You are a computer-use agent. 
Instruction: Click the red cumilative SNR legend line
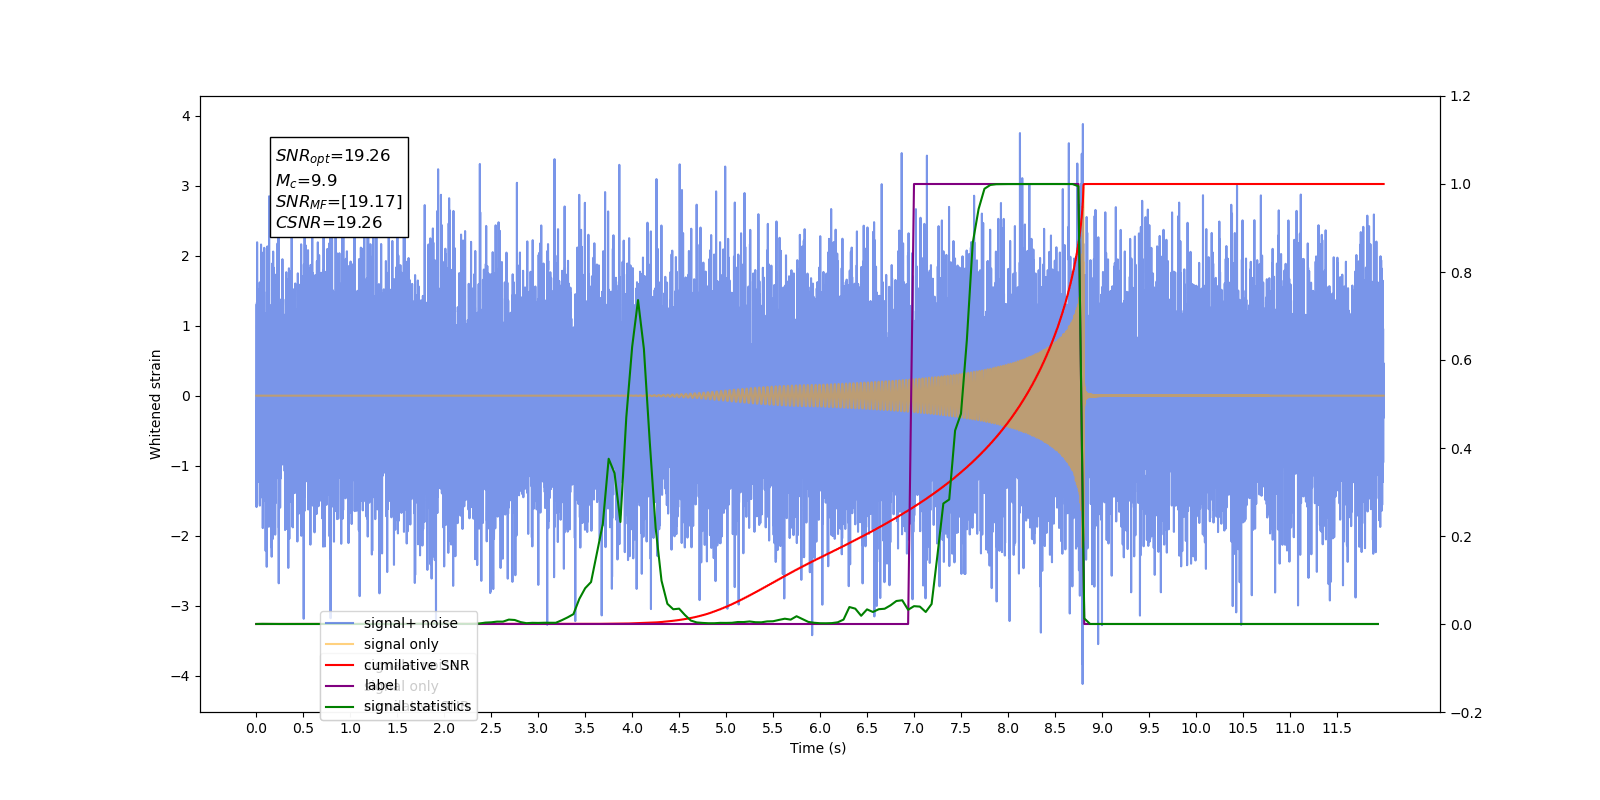point(340,665)
